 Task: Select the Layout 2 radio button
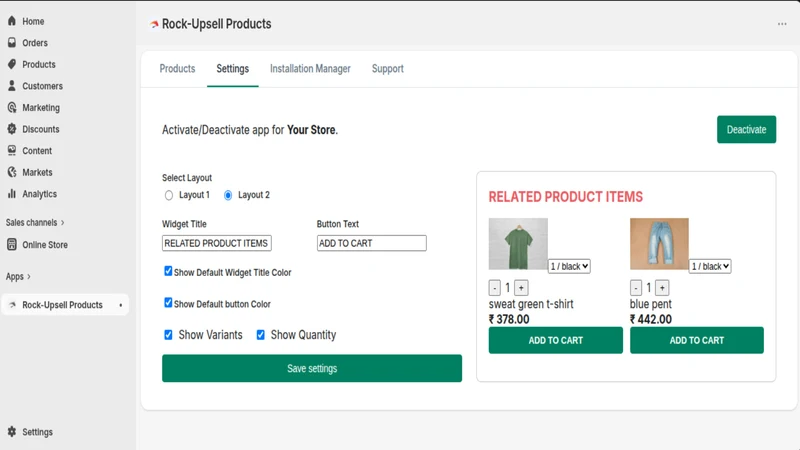(228, 195)
